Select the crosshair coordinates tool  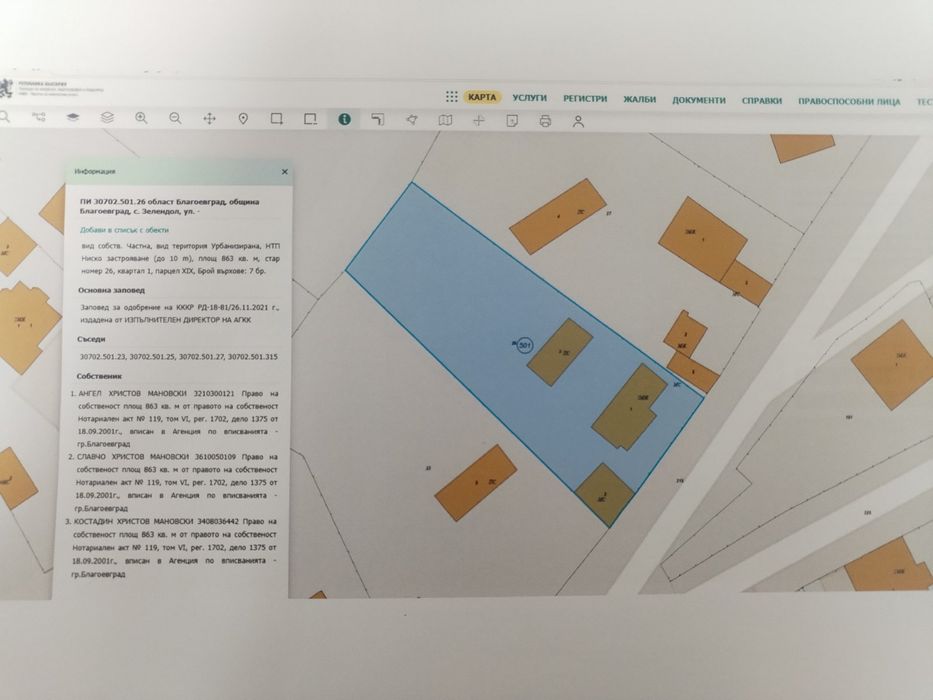coord(478,121)
